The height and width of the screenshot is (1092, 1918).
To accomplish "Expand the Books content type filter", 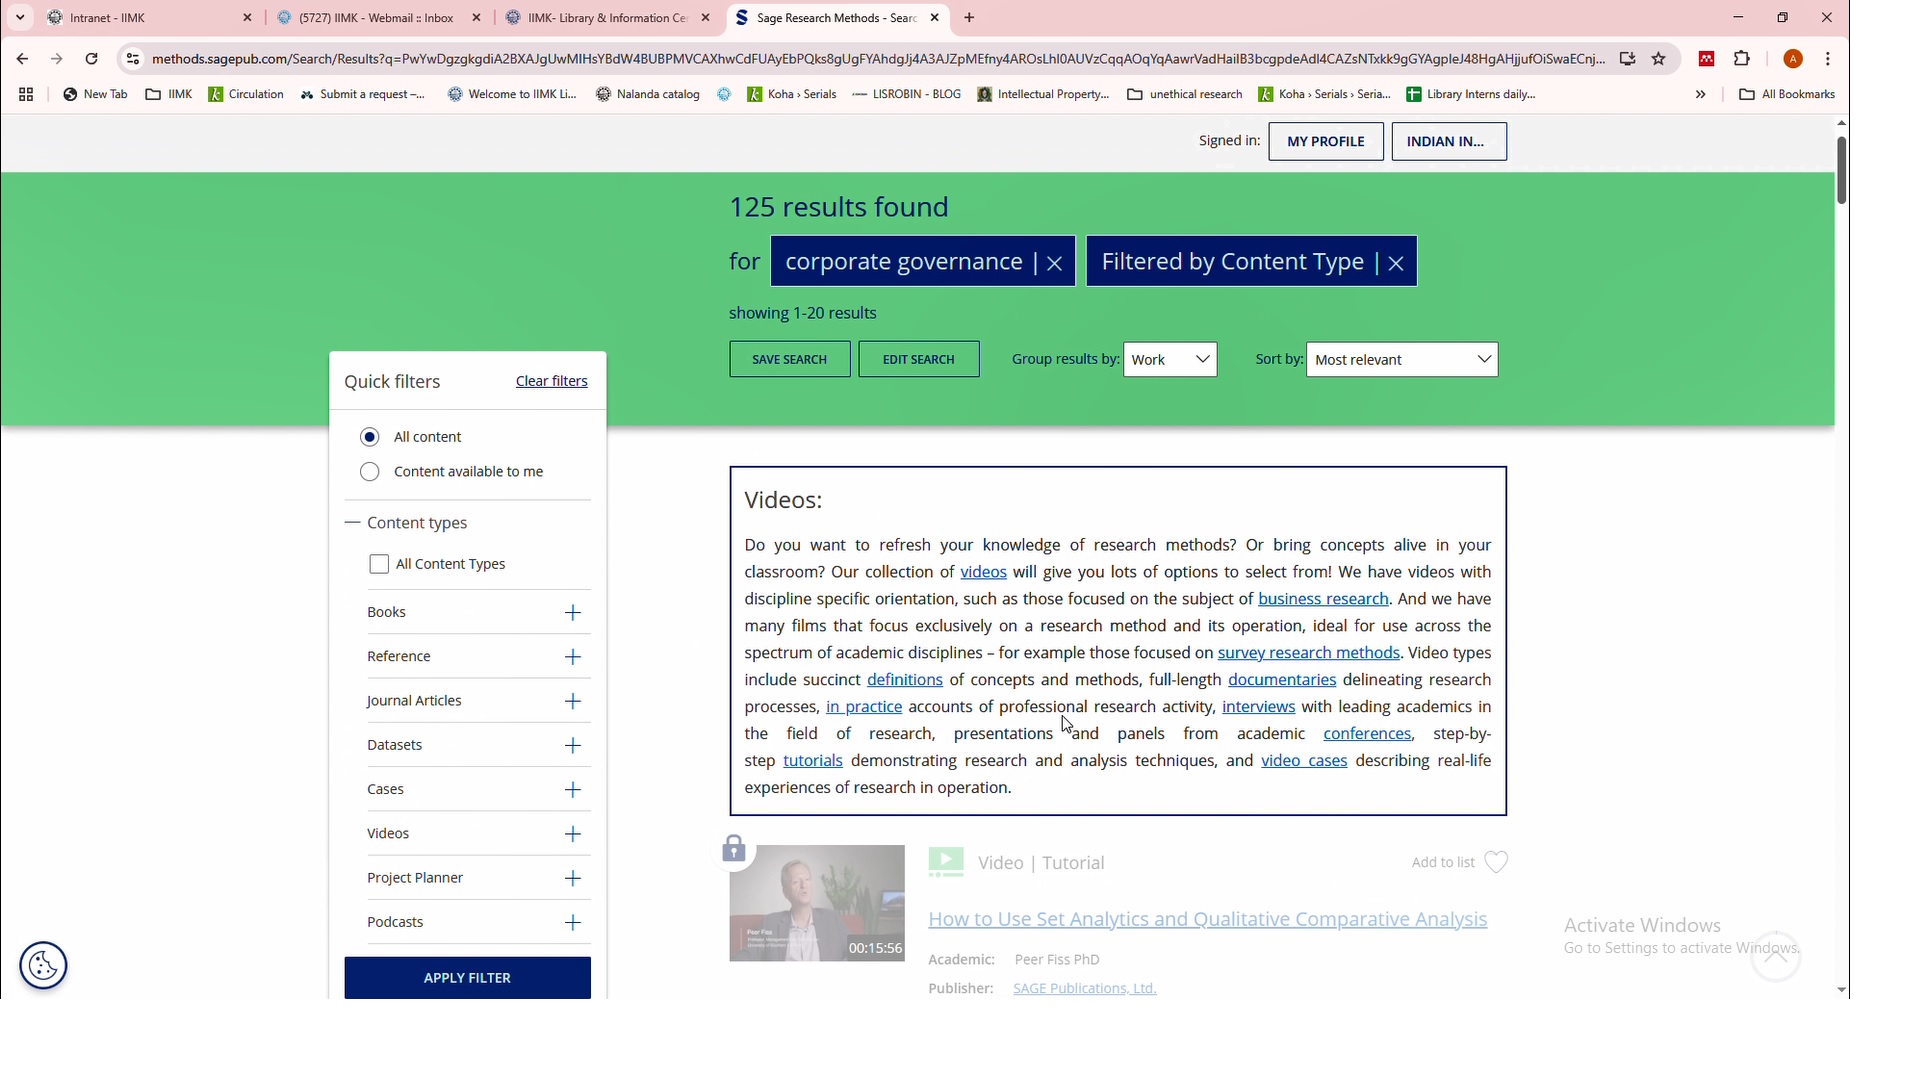I will [572, 613].
